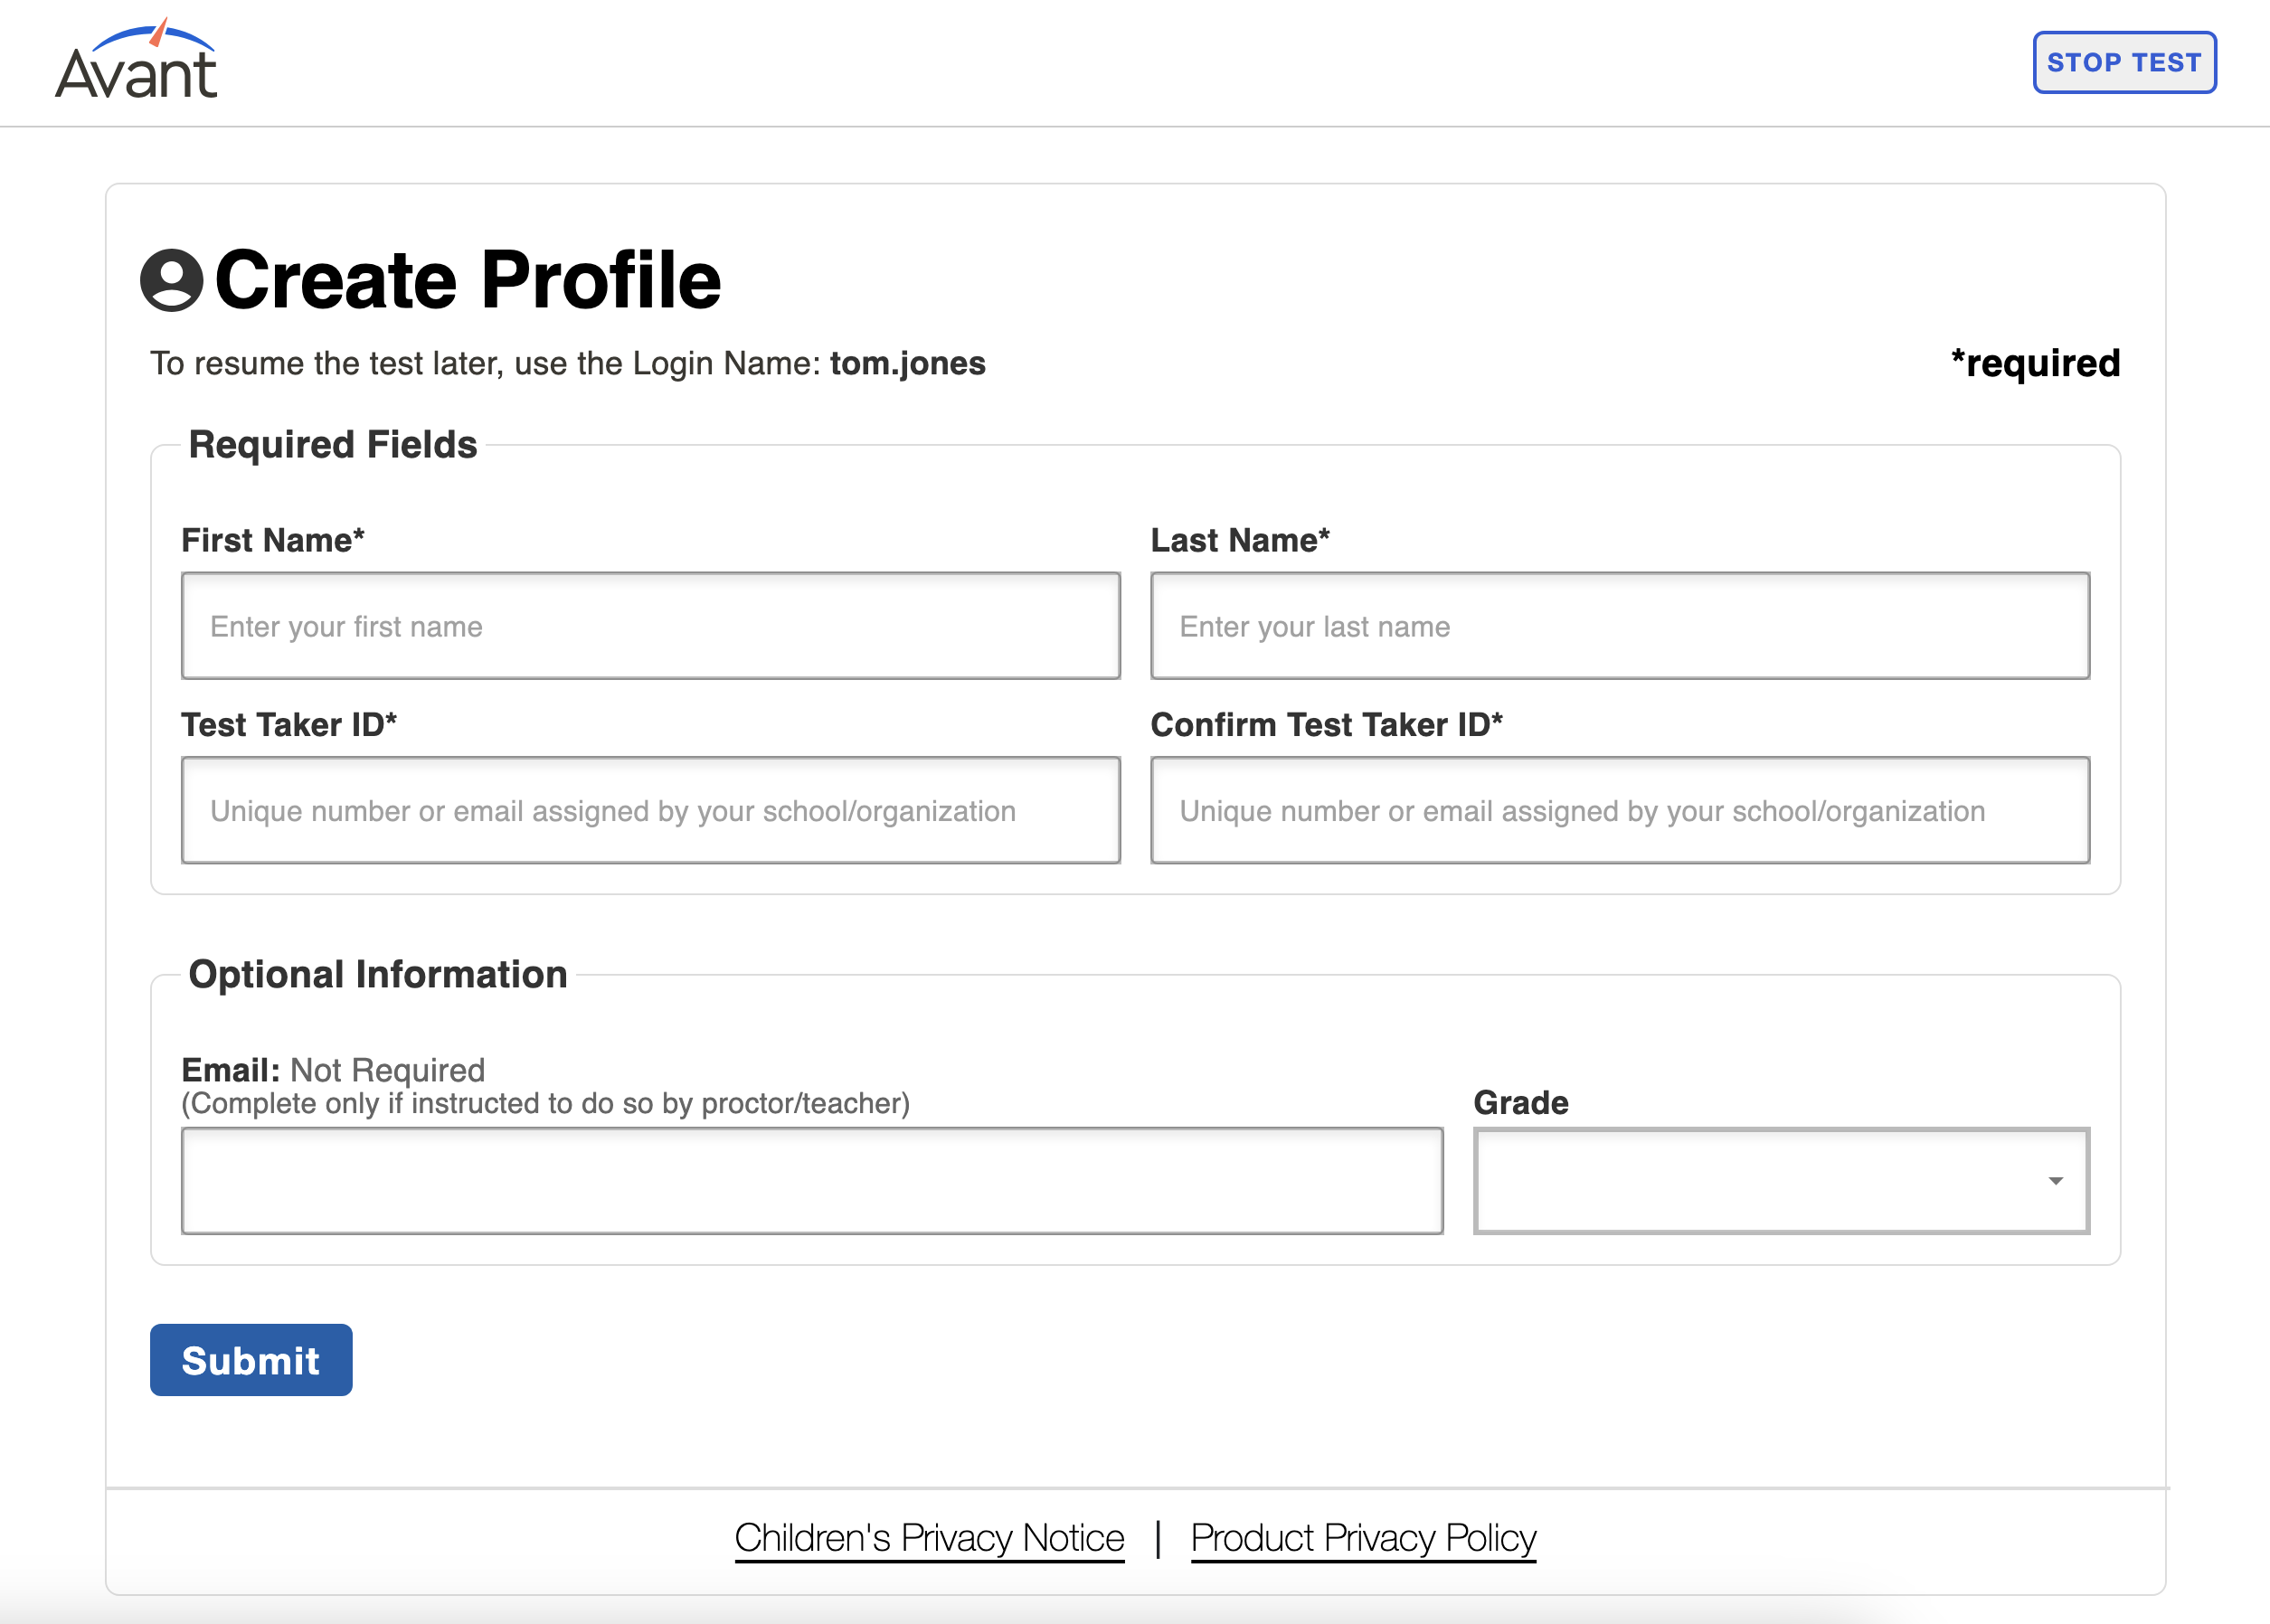Click the profile avatar icon beside Create Profile
Screen dimensions: 2270x1624
click(172, 280)
